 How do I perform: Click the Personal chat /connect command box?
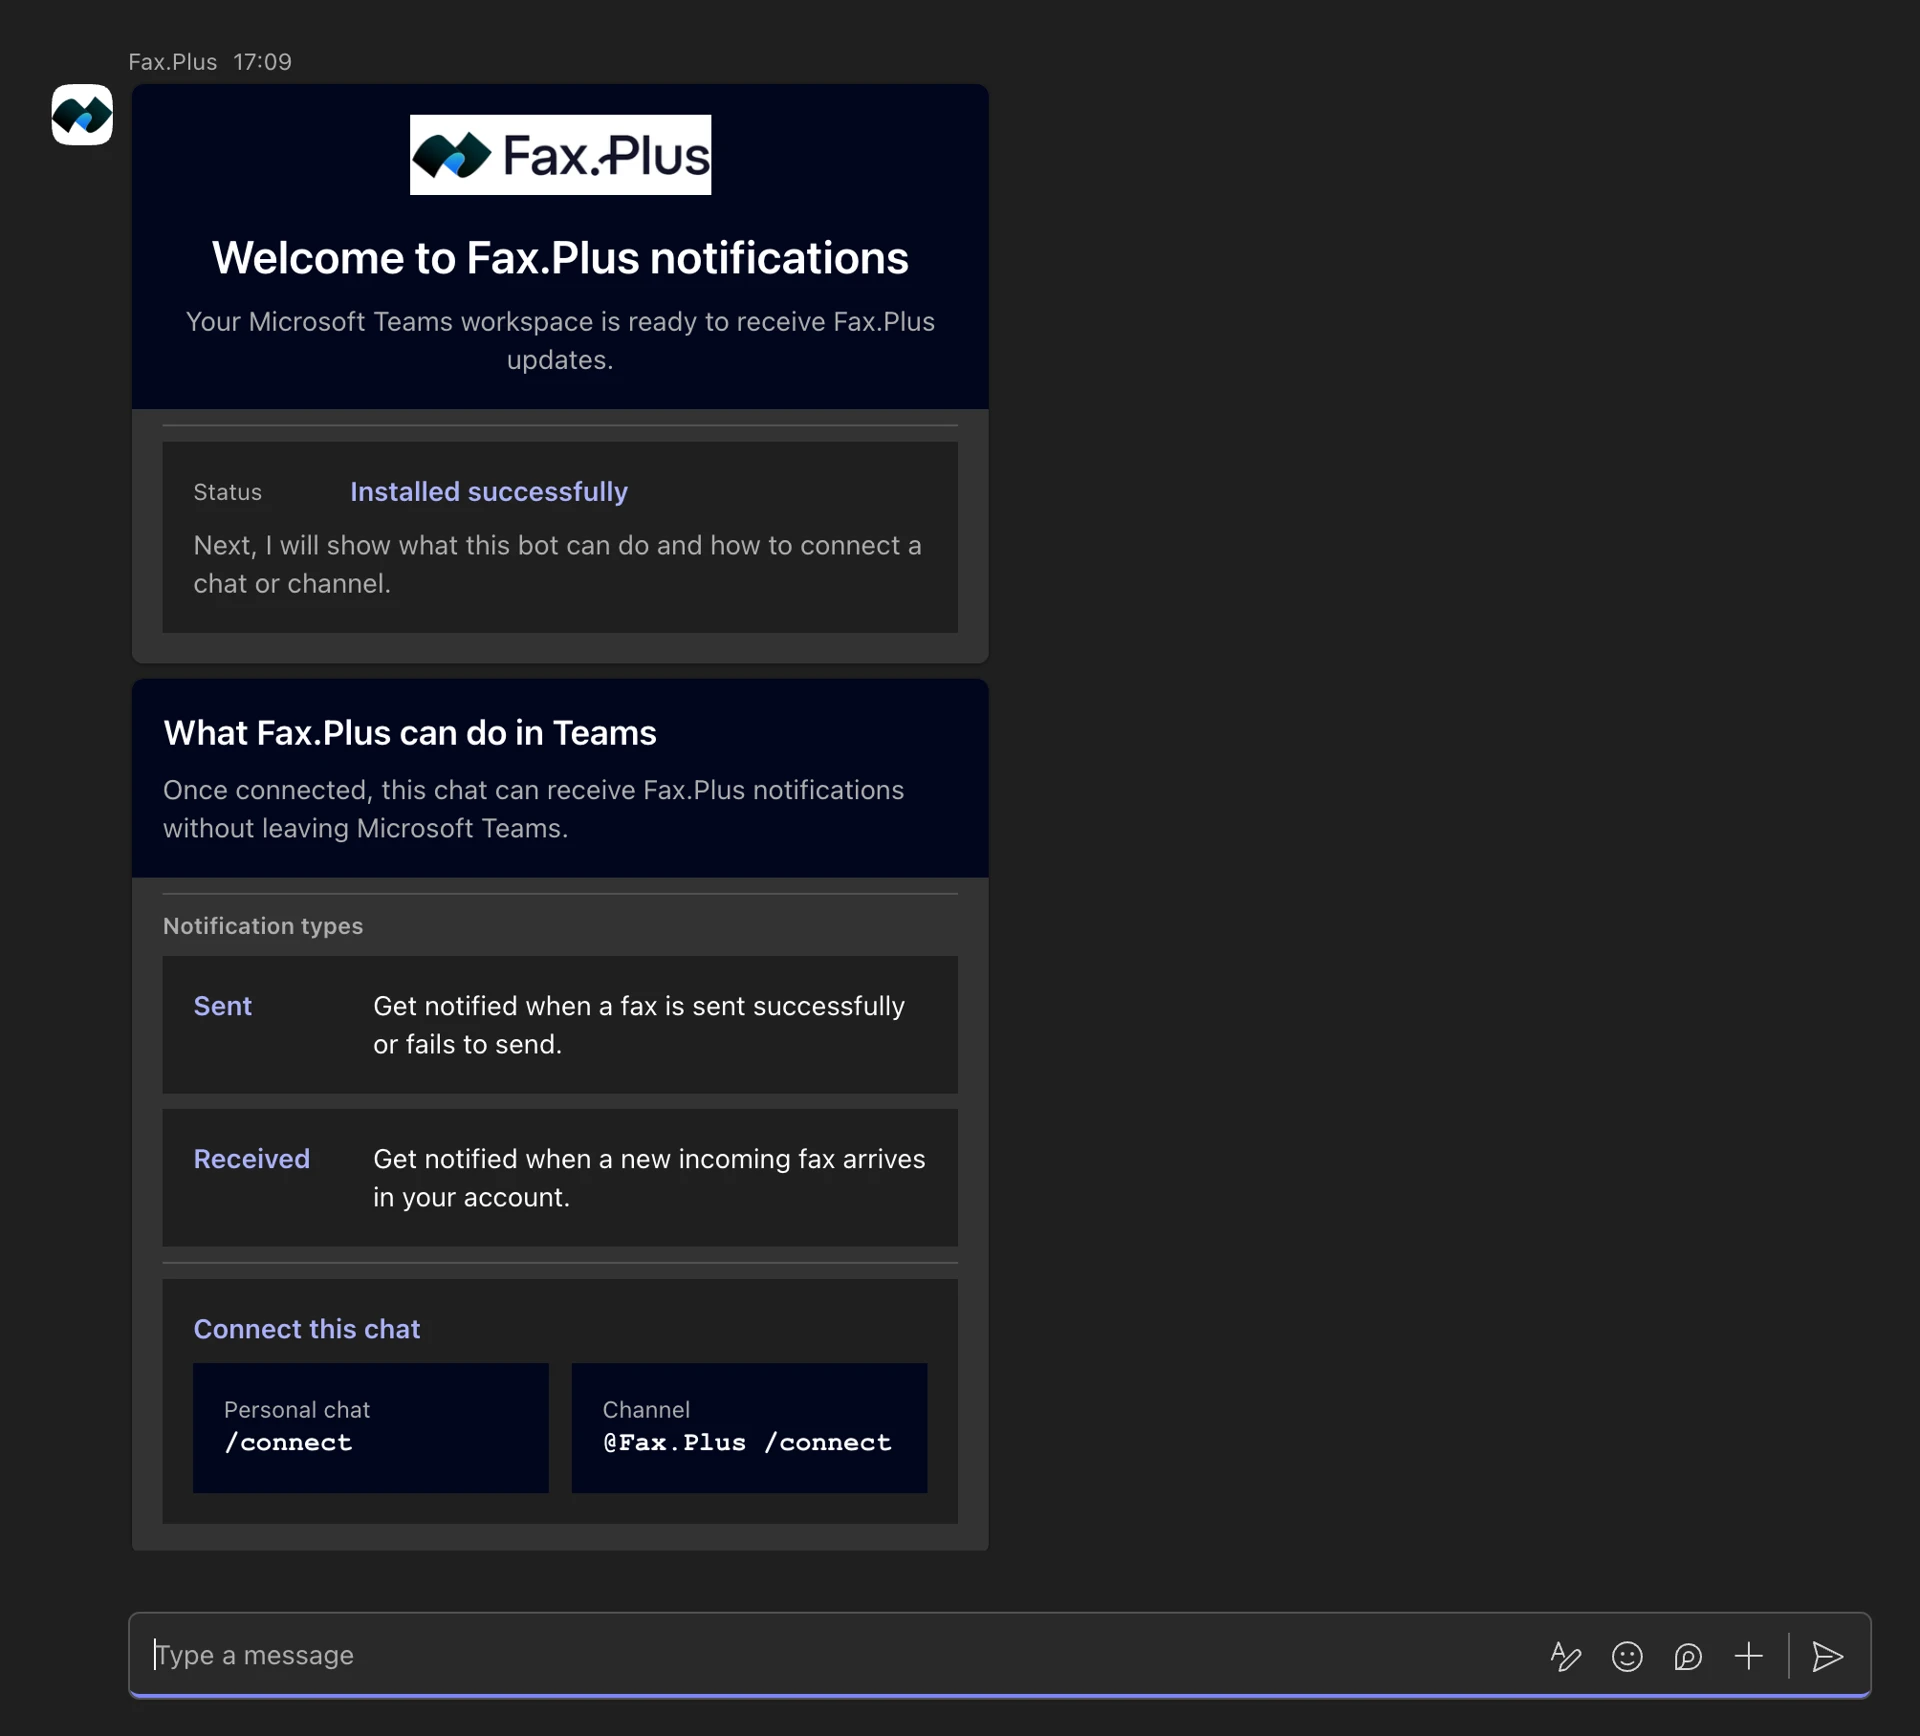coord(371,1427)
